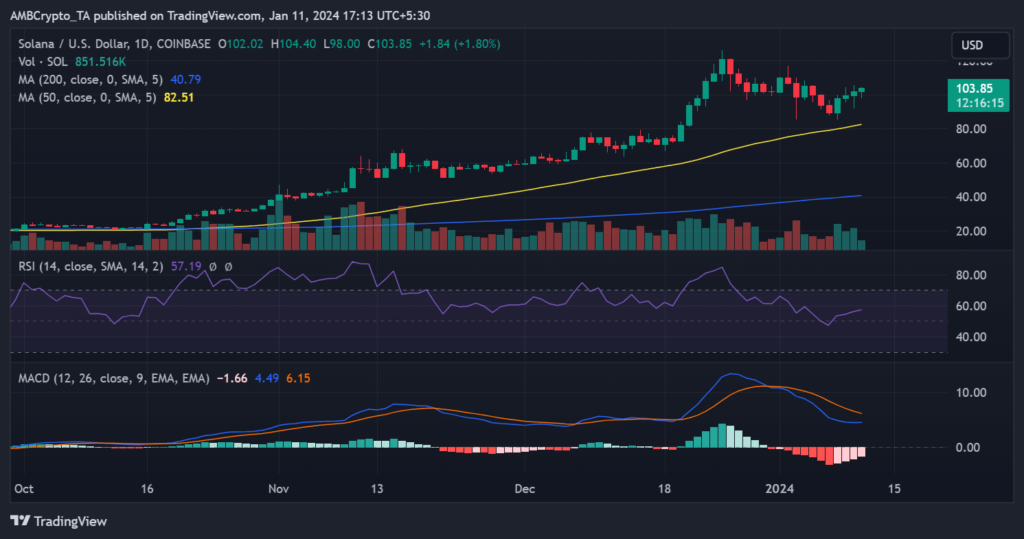Select the MA 200 indicator legend
The width and height of the screenshot is (1024, 539).
(84, 80)
